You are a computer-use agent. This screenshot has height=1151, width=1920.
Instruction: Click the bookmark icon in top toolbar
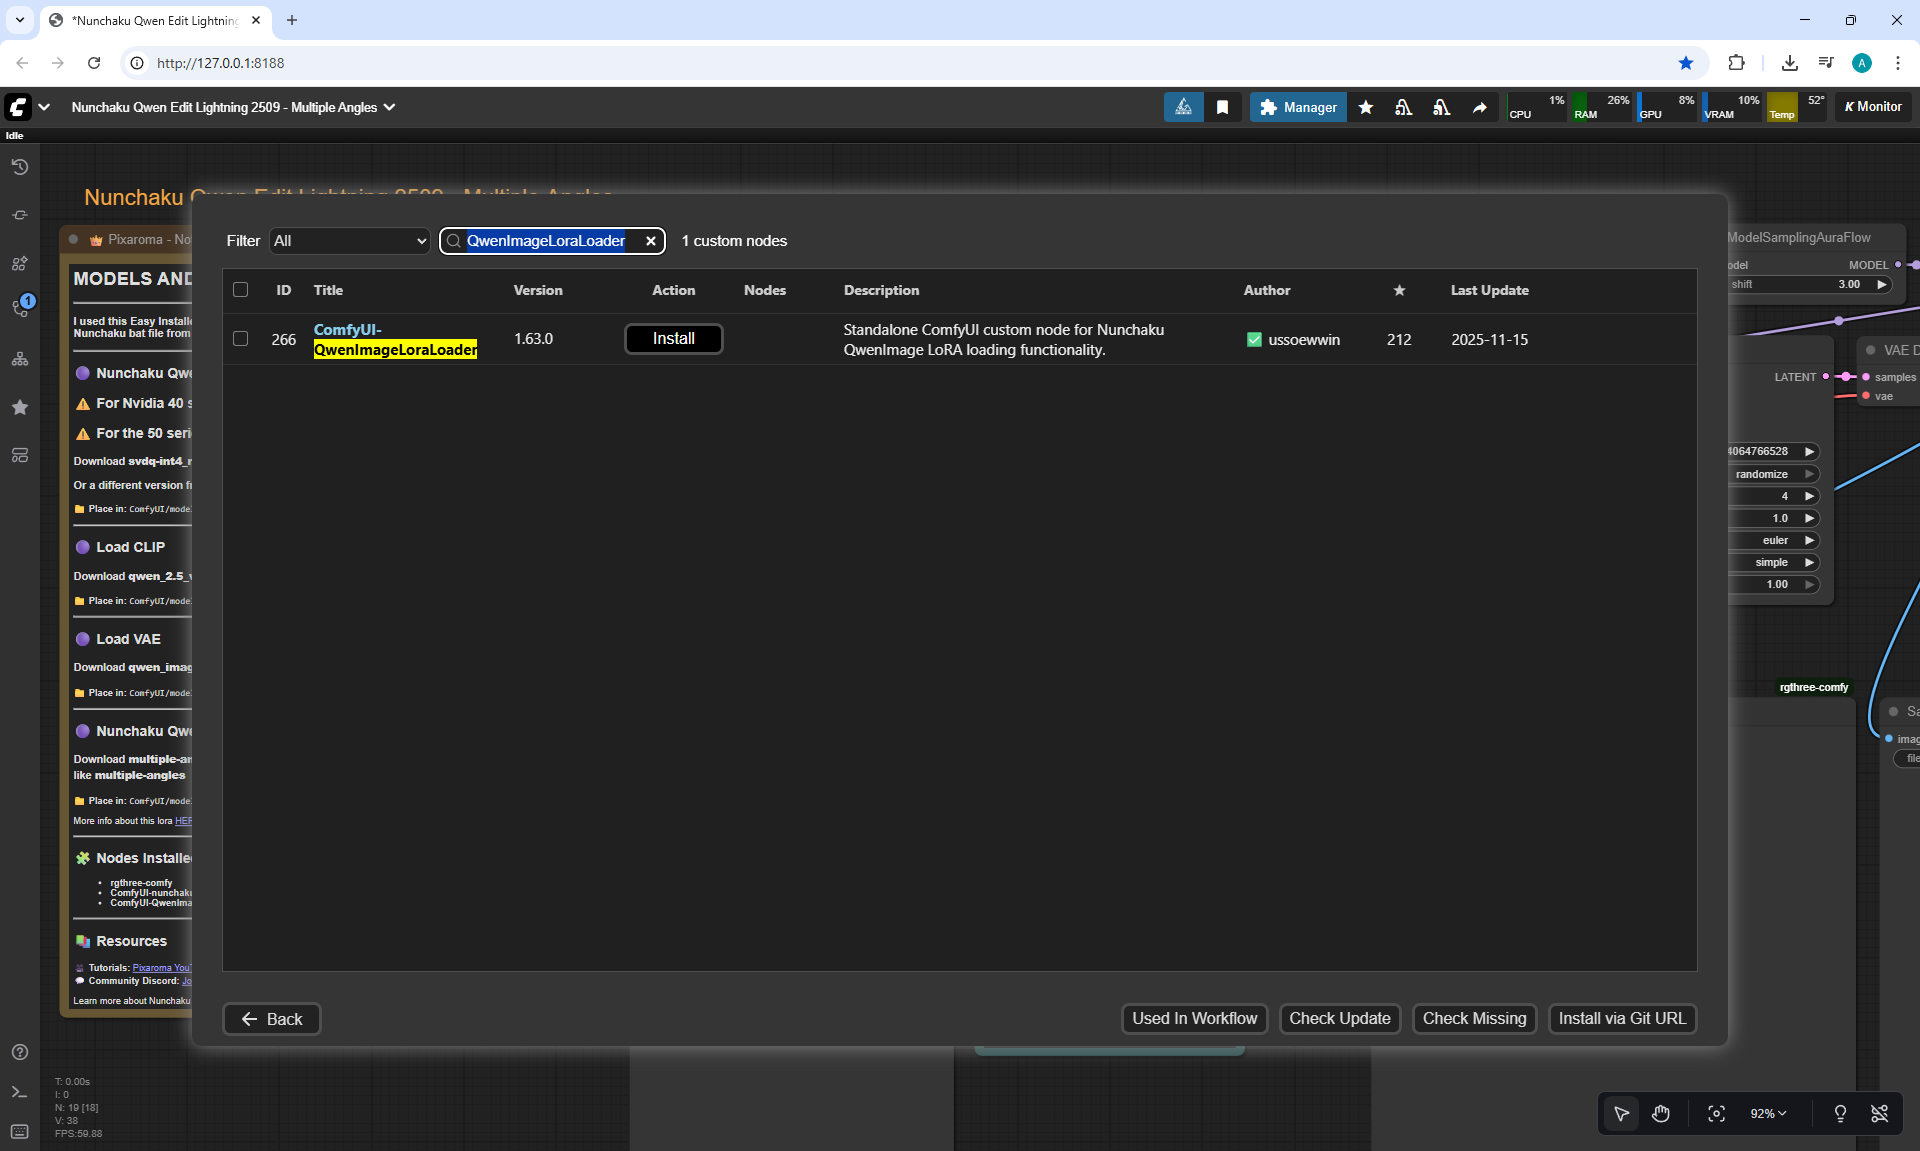coord(1222,107)
